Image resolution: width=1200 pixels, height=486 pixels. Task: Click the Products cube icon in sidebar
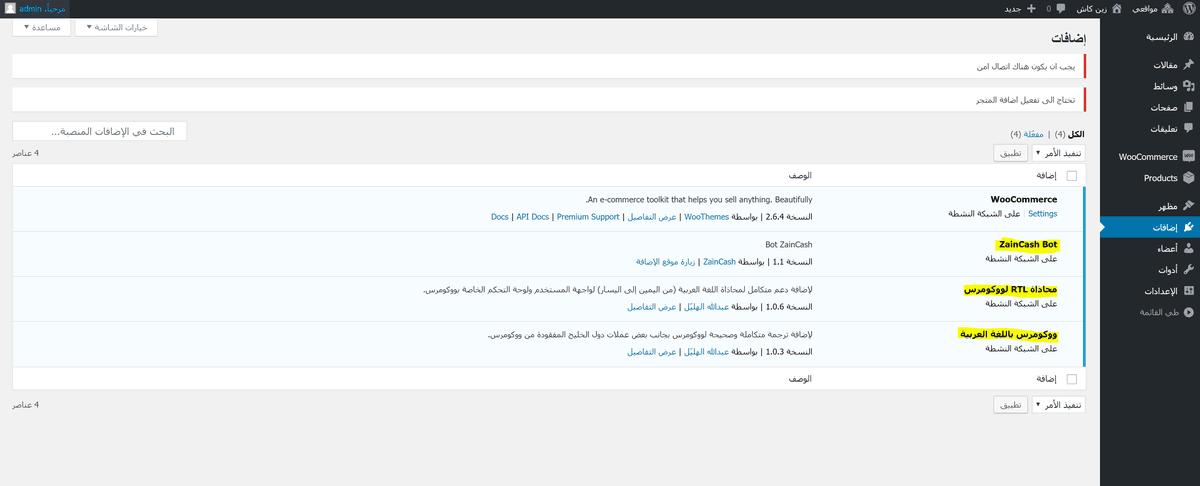[x=1188, y=178]
